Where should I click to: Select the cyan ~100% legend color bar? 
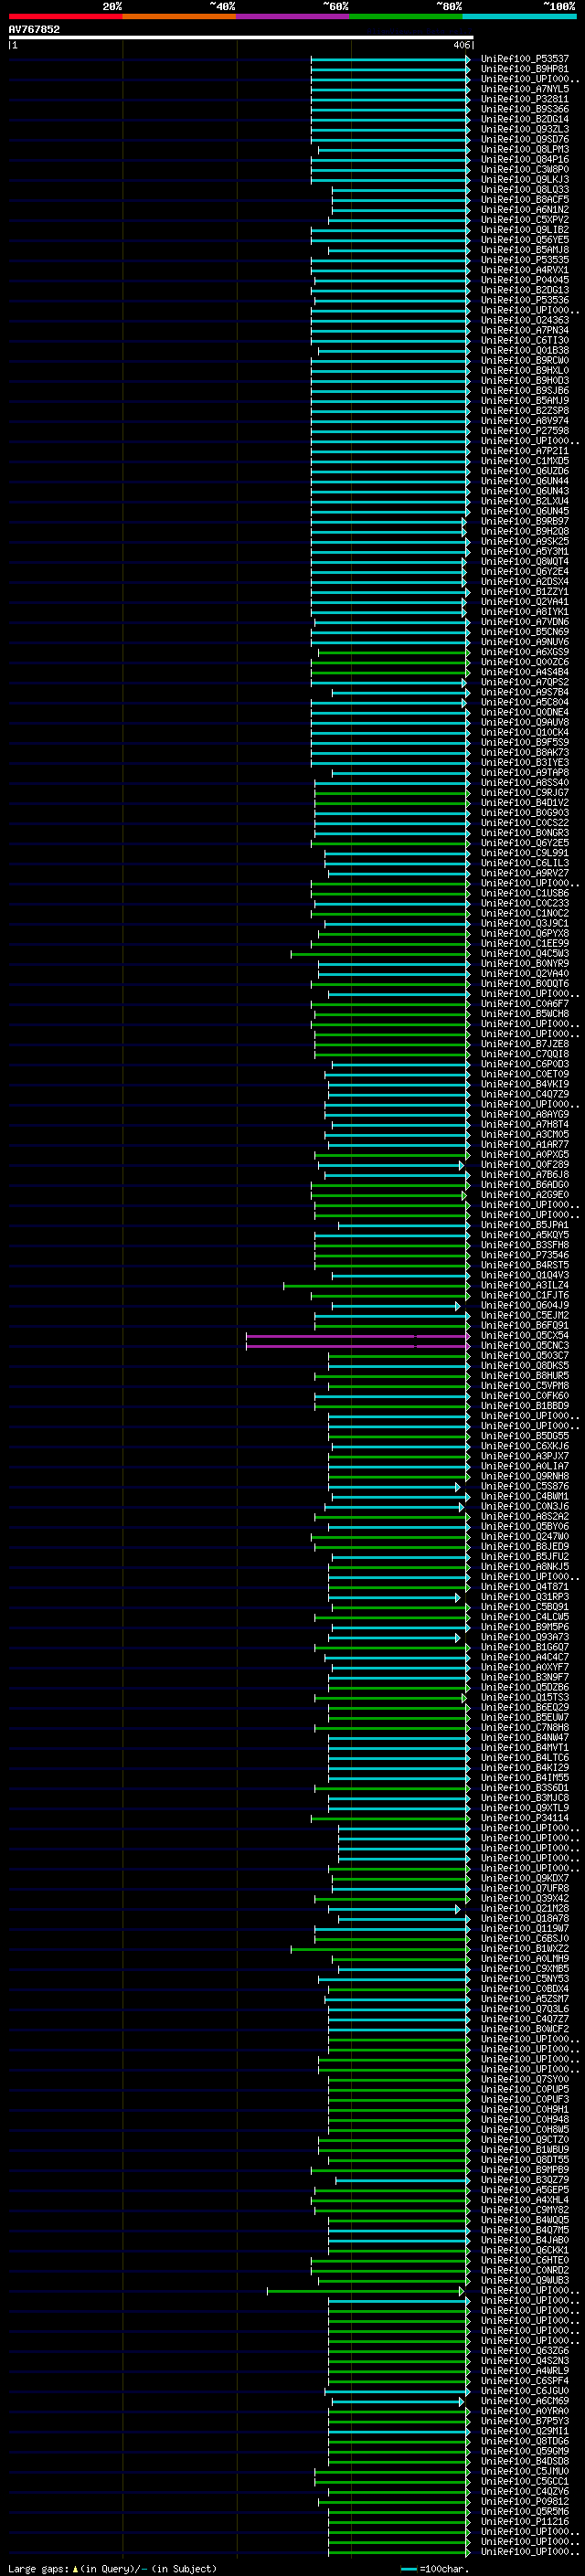[x=520, y=17]
